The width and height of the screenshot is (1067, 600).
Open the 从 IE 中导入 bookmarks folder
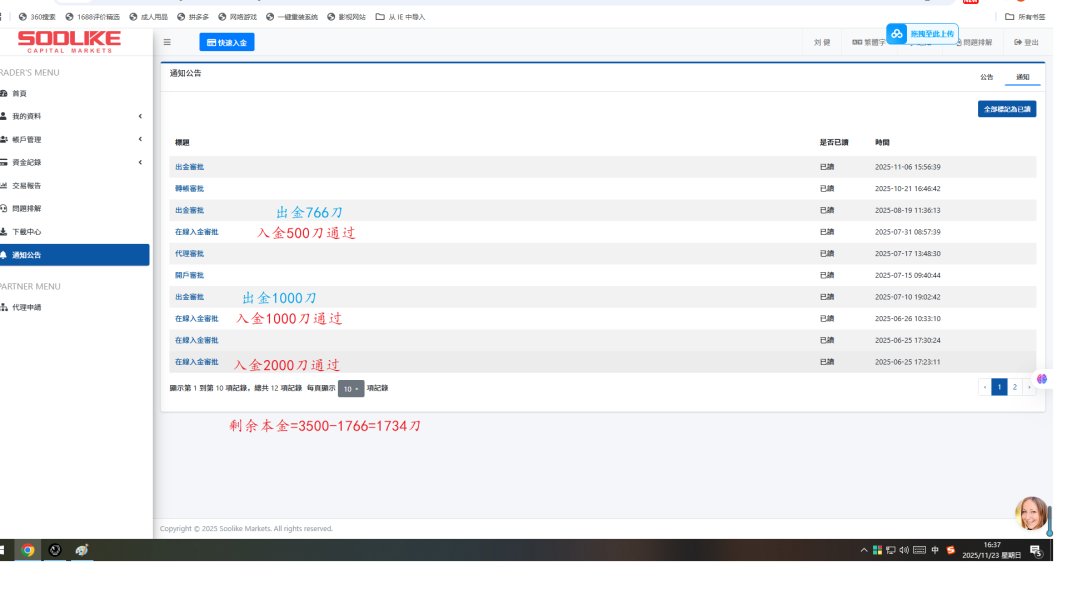400,17
